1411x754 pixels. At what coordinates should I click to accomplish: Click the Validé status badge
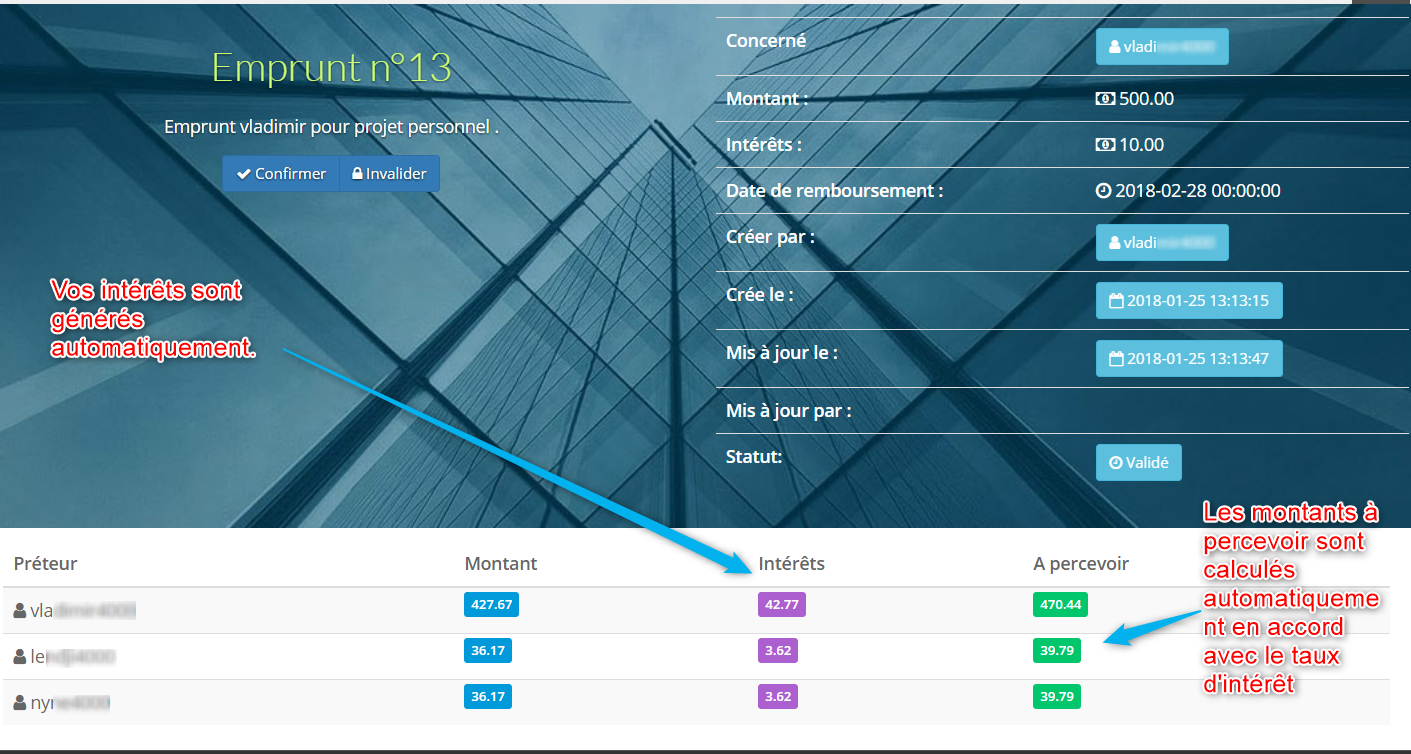click(1138, 463)
